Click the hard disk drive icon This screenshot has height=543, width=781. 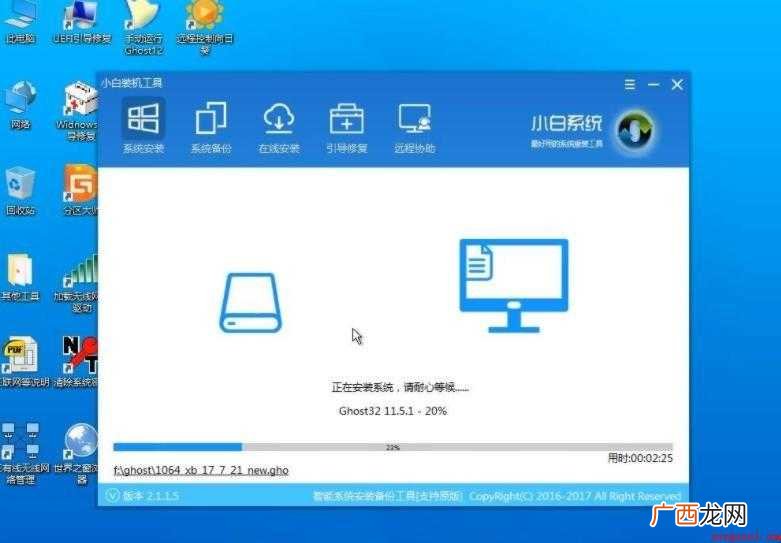point(251,303)
